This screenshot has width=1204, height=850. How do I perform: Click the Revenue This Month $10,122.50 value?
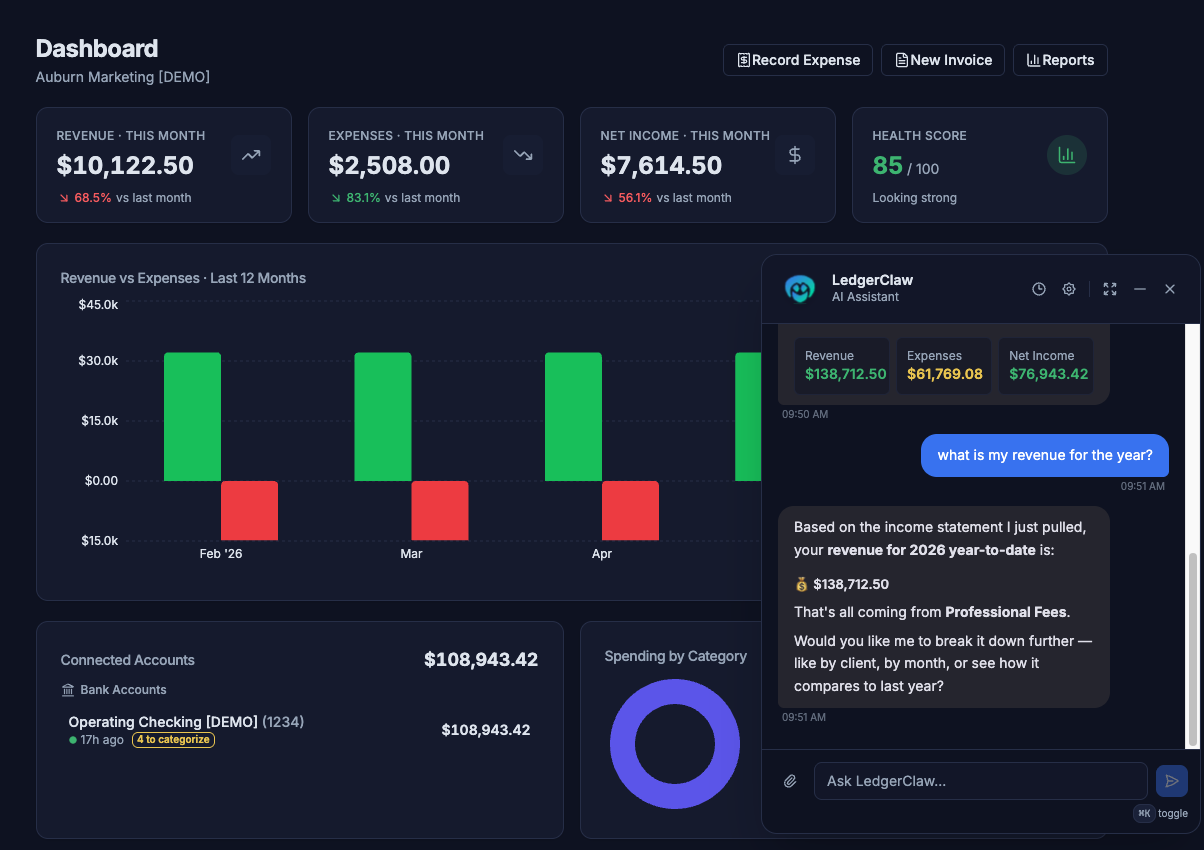tap(125, 166)
